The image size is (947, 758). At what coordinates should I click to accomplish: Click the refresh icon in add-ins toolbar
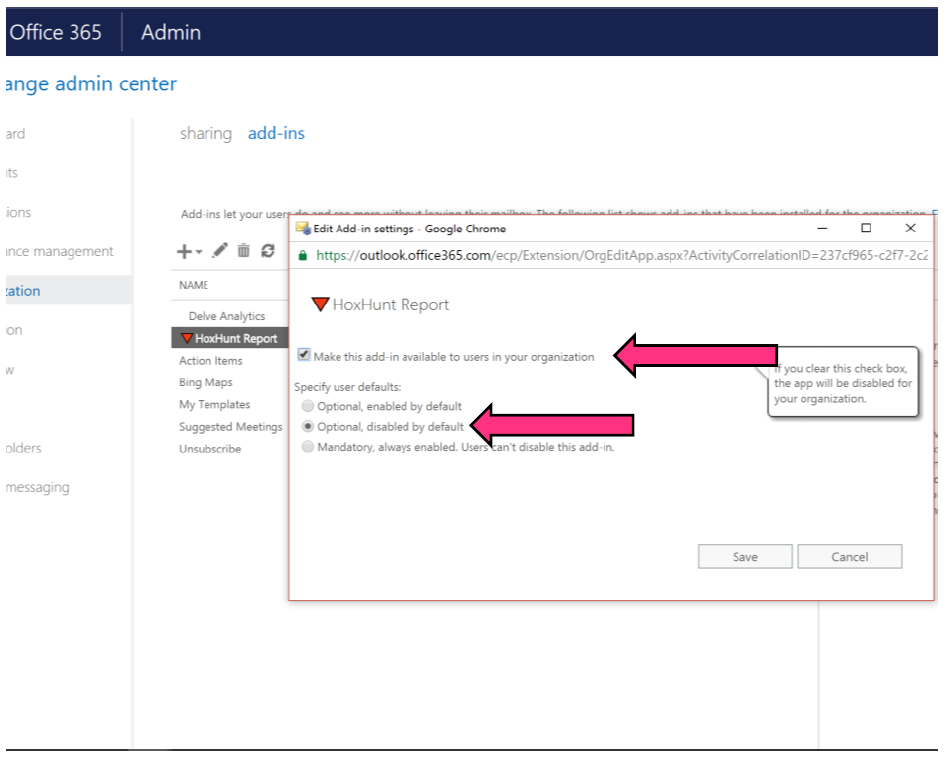click(x=268, y=250)
